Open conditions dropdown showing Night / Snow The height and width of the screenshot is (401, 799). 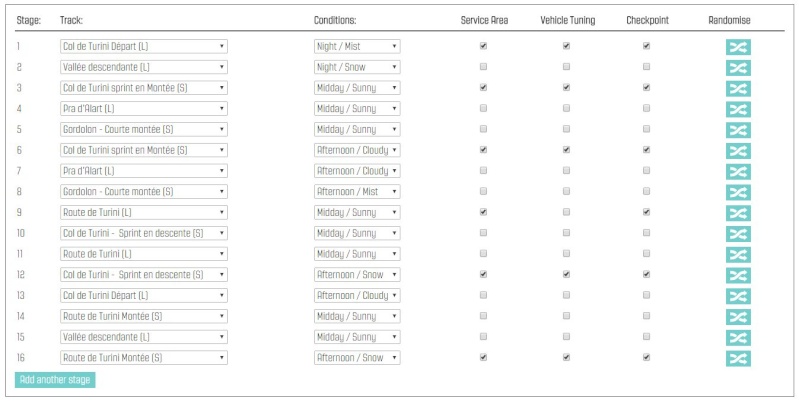(x=357, y=67)
